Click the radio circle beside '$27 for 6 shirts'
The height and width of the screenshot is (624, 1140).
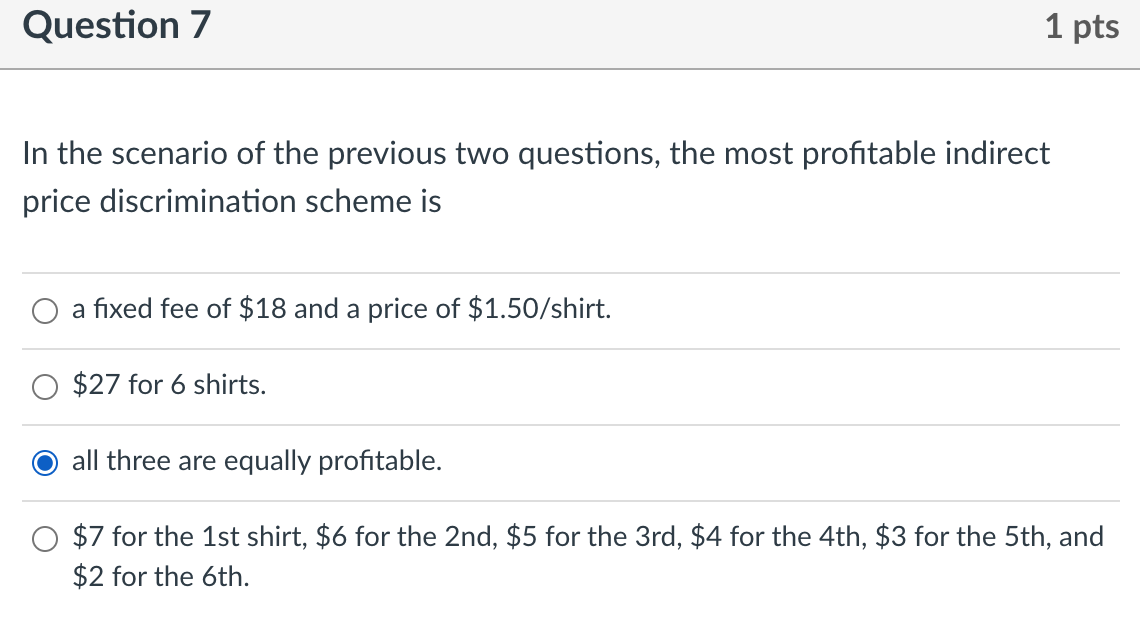44,386
